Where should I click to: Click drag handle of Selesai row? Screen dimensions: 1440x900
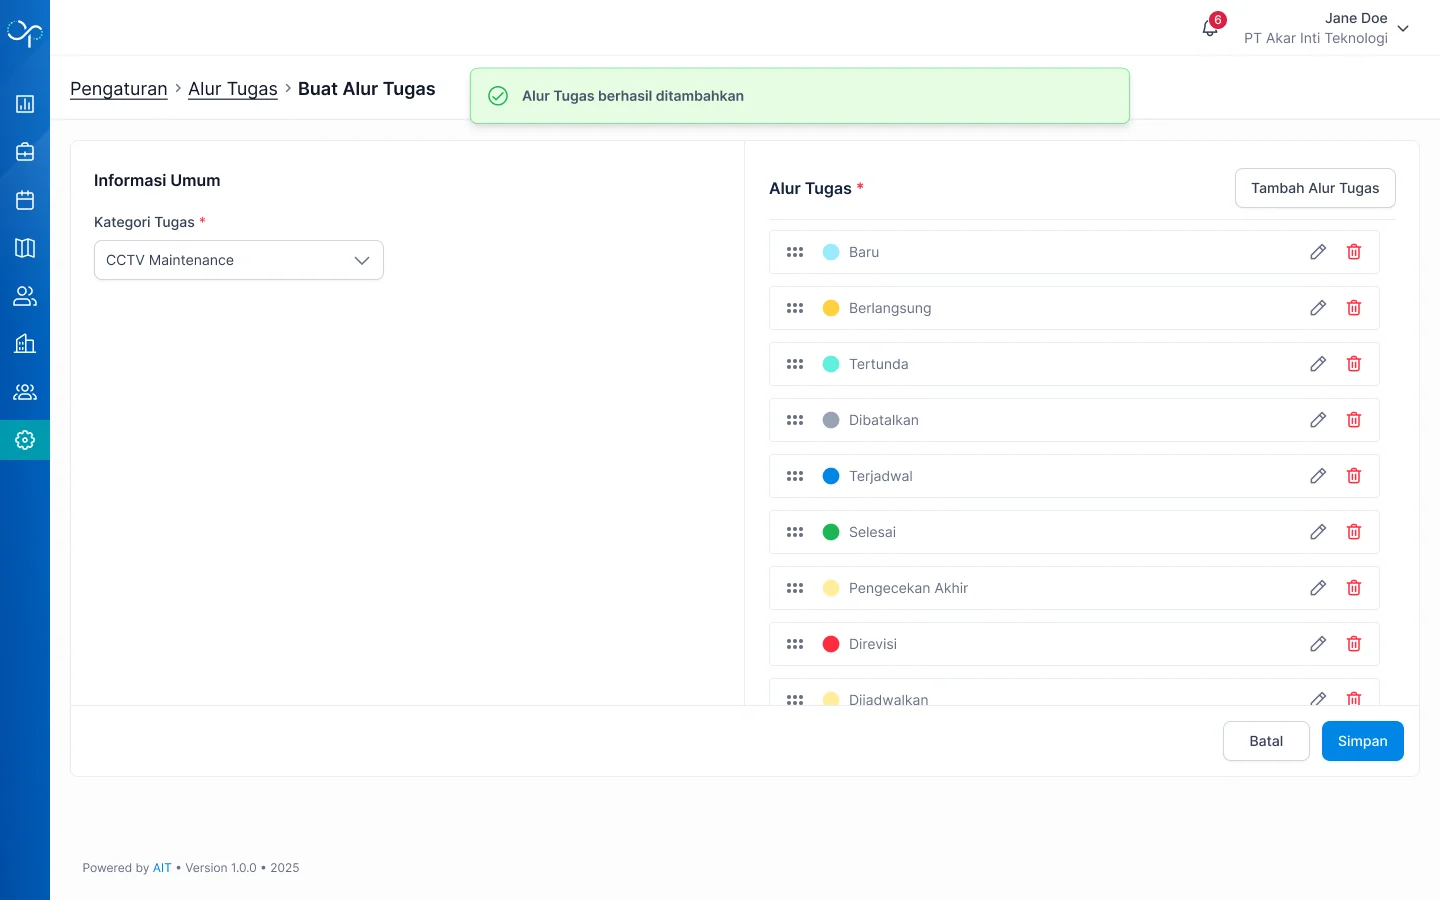(795, 532)
